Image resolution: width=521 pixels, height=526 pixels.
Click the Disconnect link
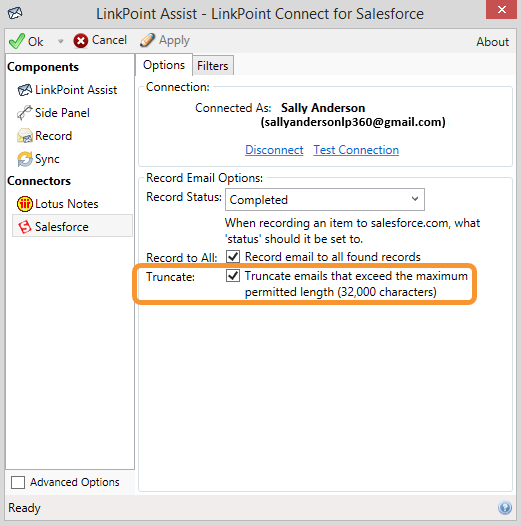click(x=274, y=150)
